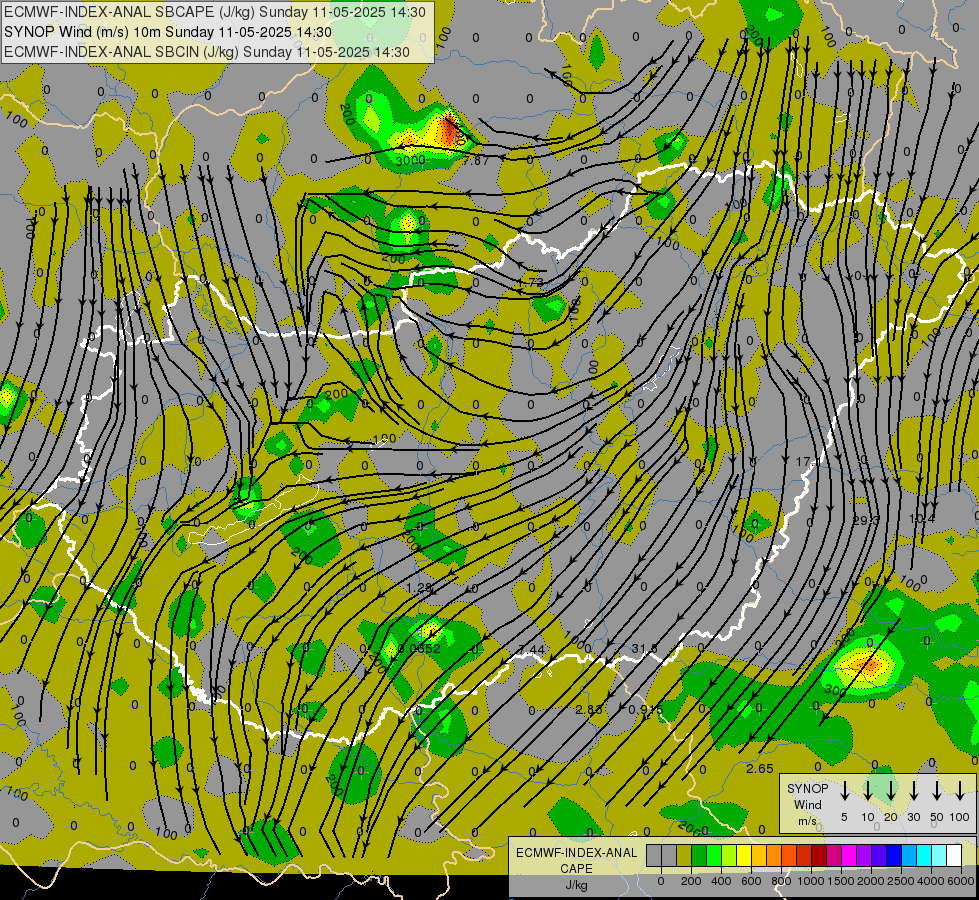
Task: Select the pure blue swatch right of the 2500 tick
Action: [x=894, y=855]
